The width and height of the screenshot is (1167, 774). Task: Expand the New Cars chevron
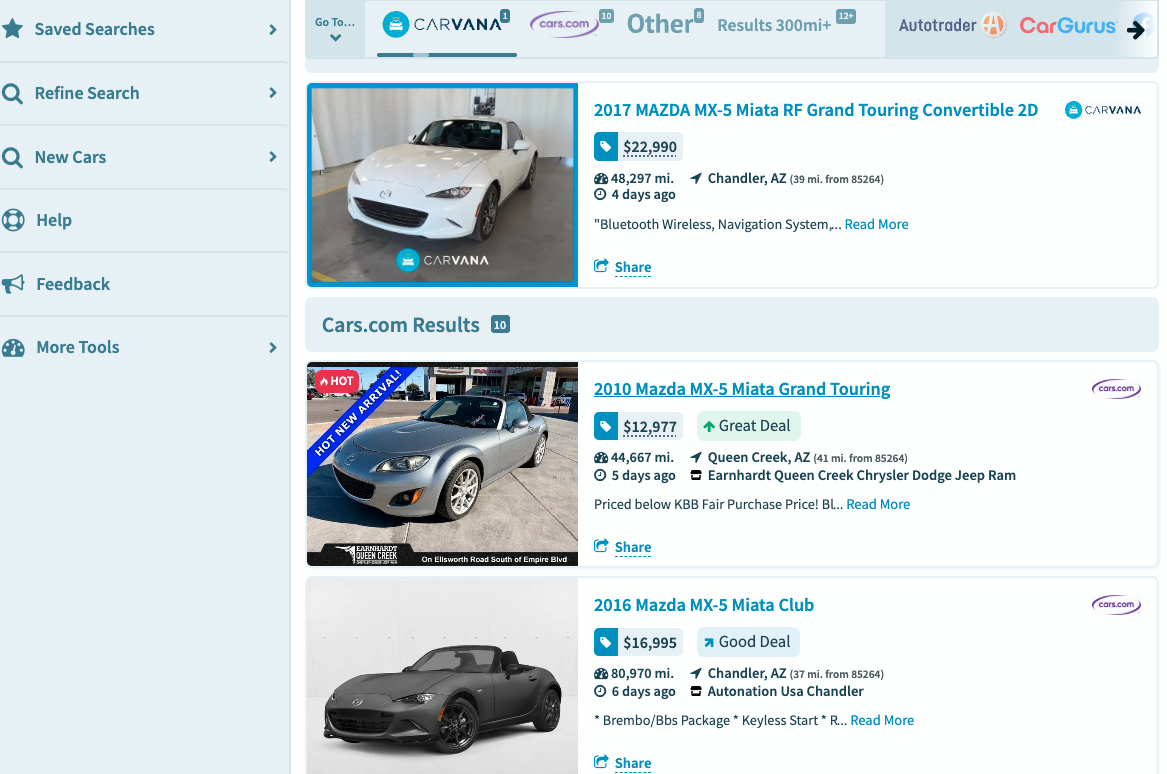coord(272,157)
